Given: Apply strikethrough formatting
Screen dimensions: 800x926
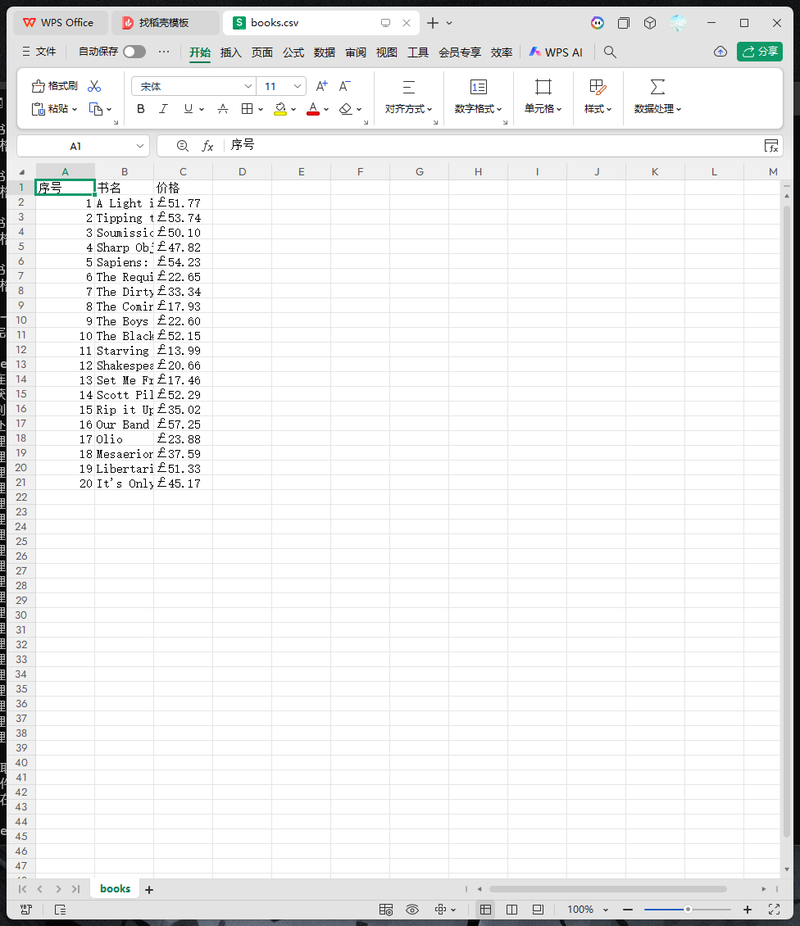Looking at the screenshot, I should [x=223, y=109].
